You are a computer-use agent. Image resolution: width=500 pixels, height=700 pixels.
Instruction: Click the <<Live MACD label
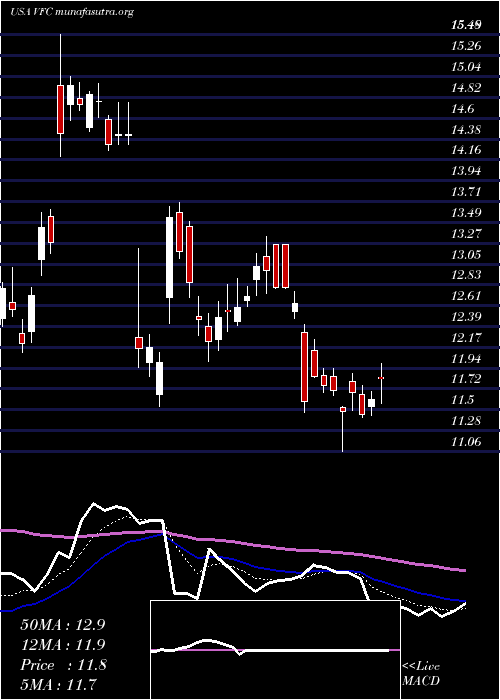pos(421,674)
